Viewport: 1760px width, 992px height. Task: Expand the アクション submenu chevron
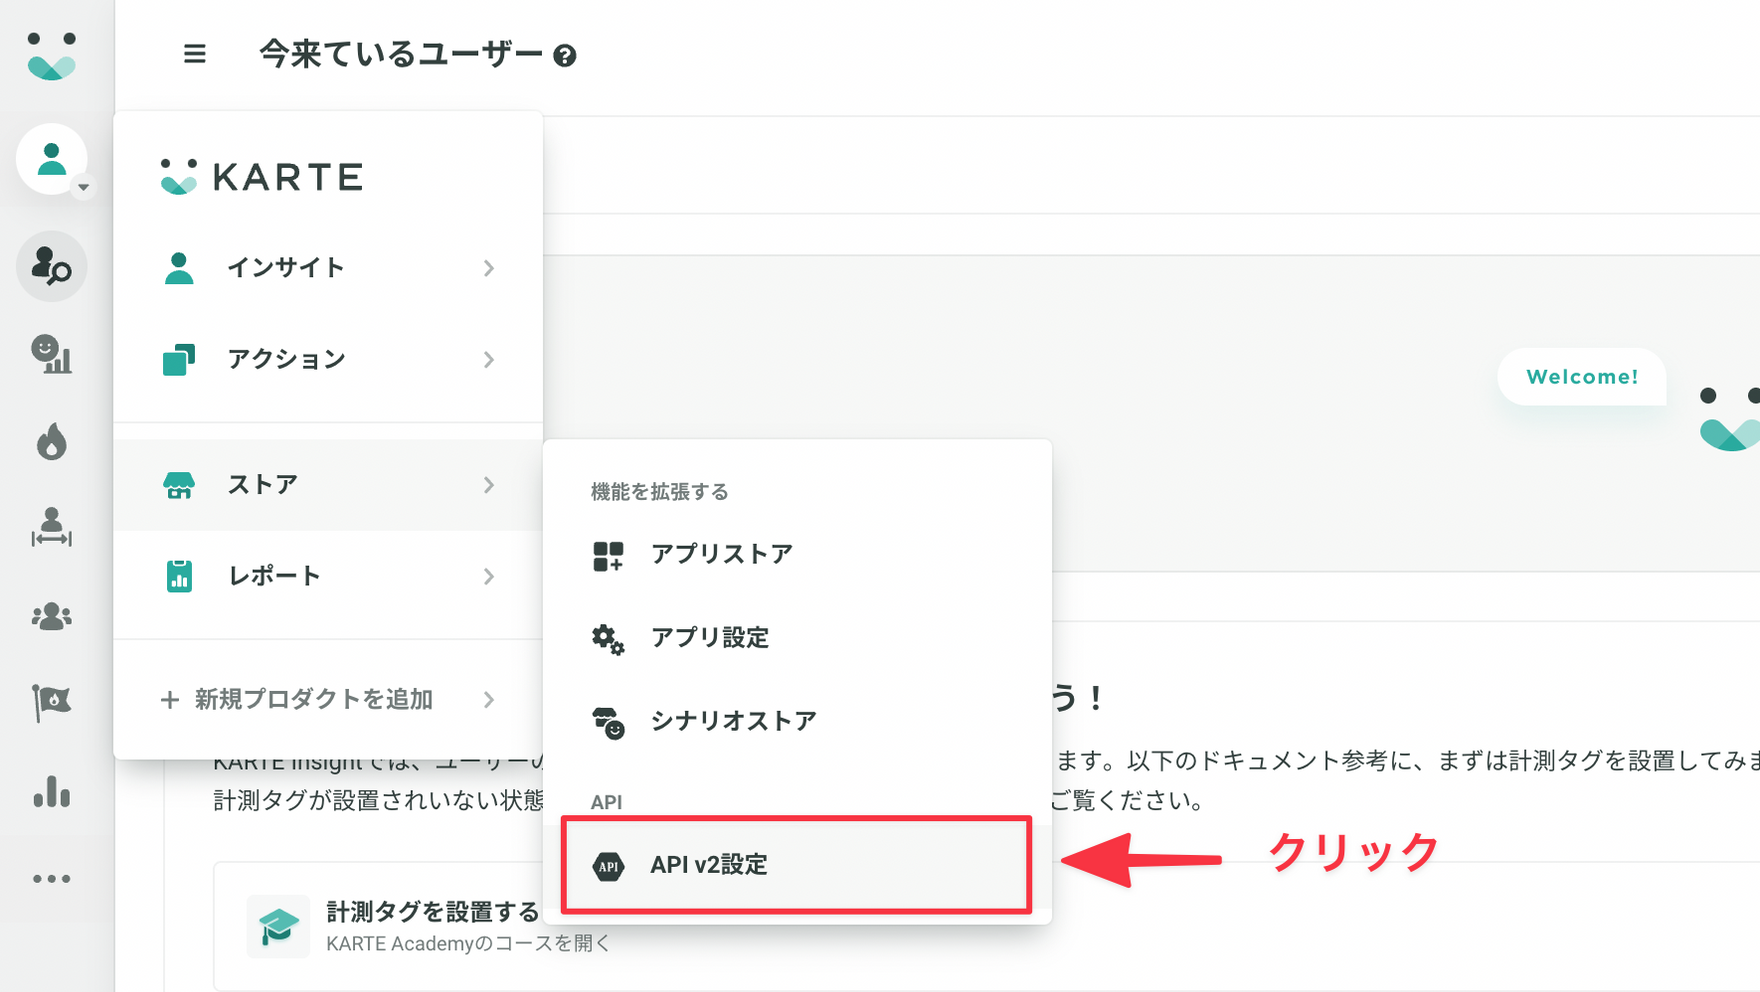tap(489, 359)
